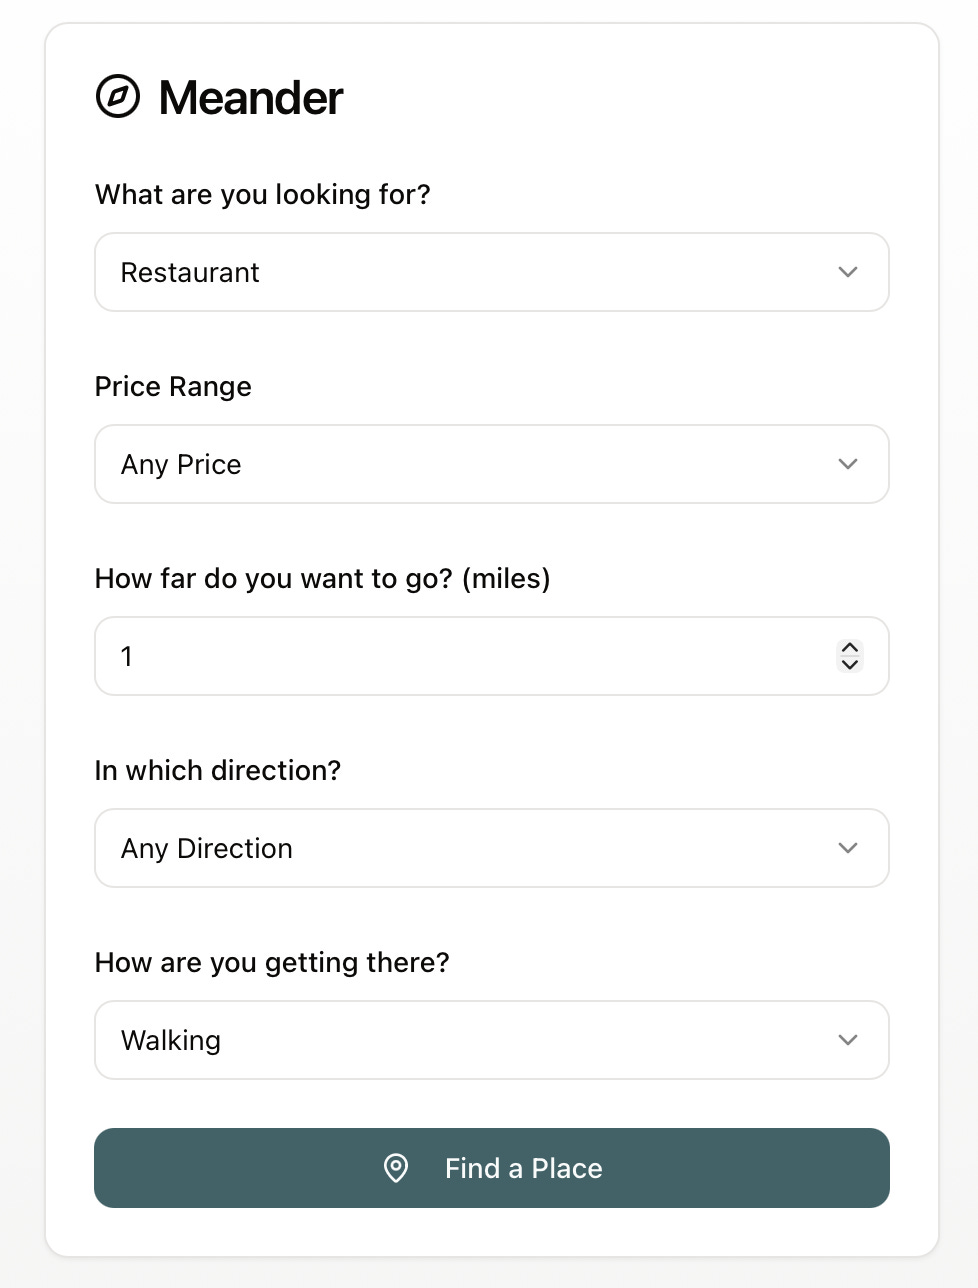Click the "How far do you want to go?" label

tap(322, 578)
